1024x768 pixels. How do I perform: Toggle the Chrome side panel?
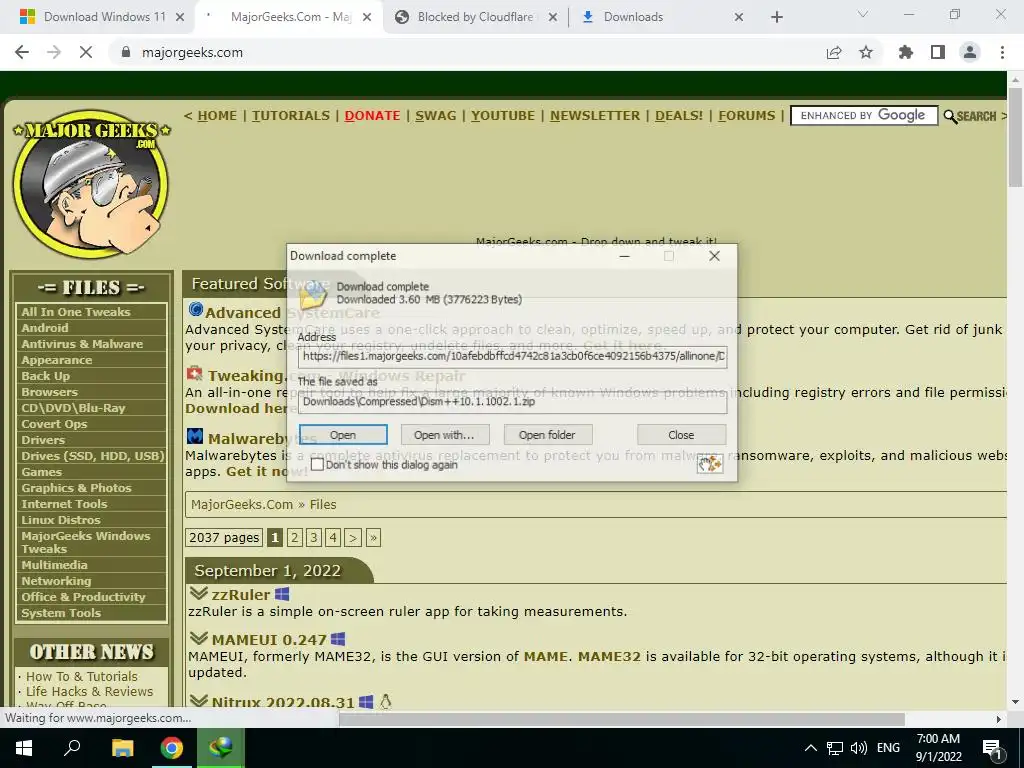[x=938, y=52]
